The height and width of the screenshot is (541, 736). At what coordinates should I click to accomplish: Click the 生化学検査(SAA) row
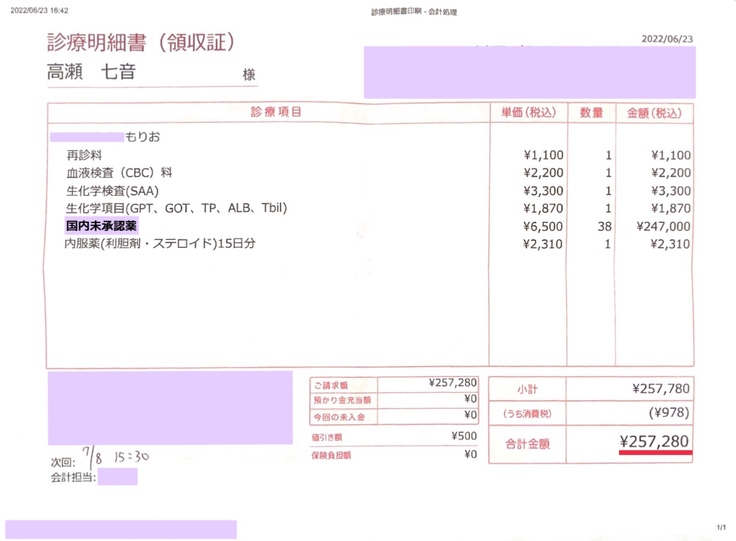coord(112,190)
